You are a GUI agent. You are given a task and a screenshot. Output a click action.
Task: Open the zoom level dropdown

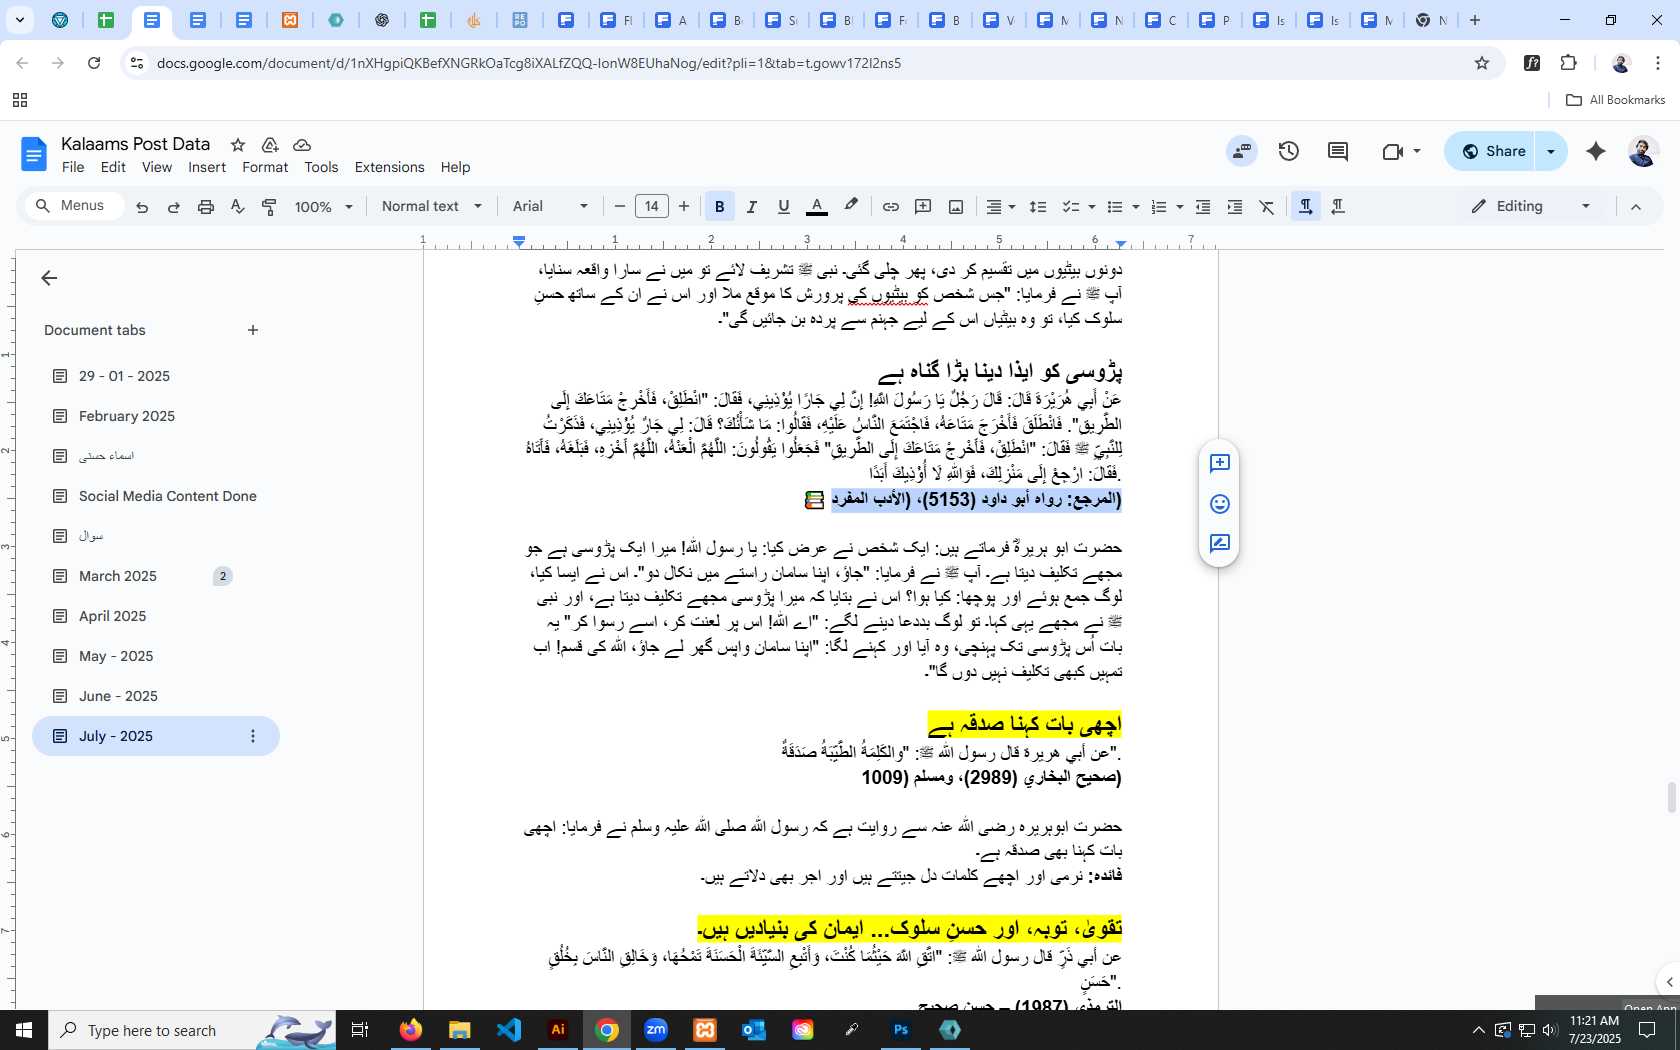pos(324,207)
